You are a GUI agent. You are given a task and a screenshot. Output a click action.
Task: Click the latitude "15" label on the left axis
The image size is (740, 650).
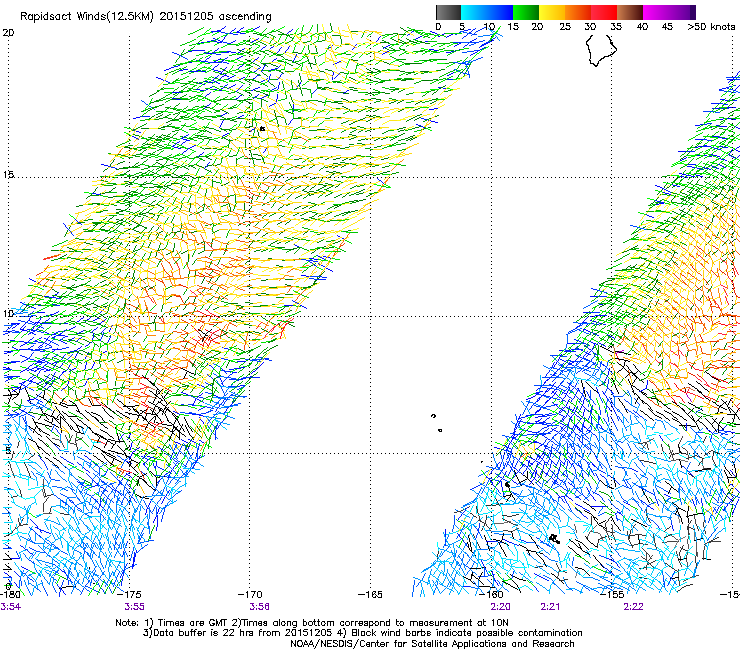(x=8, y=175)
